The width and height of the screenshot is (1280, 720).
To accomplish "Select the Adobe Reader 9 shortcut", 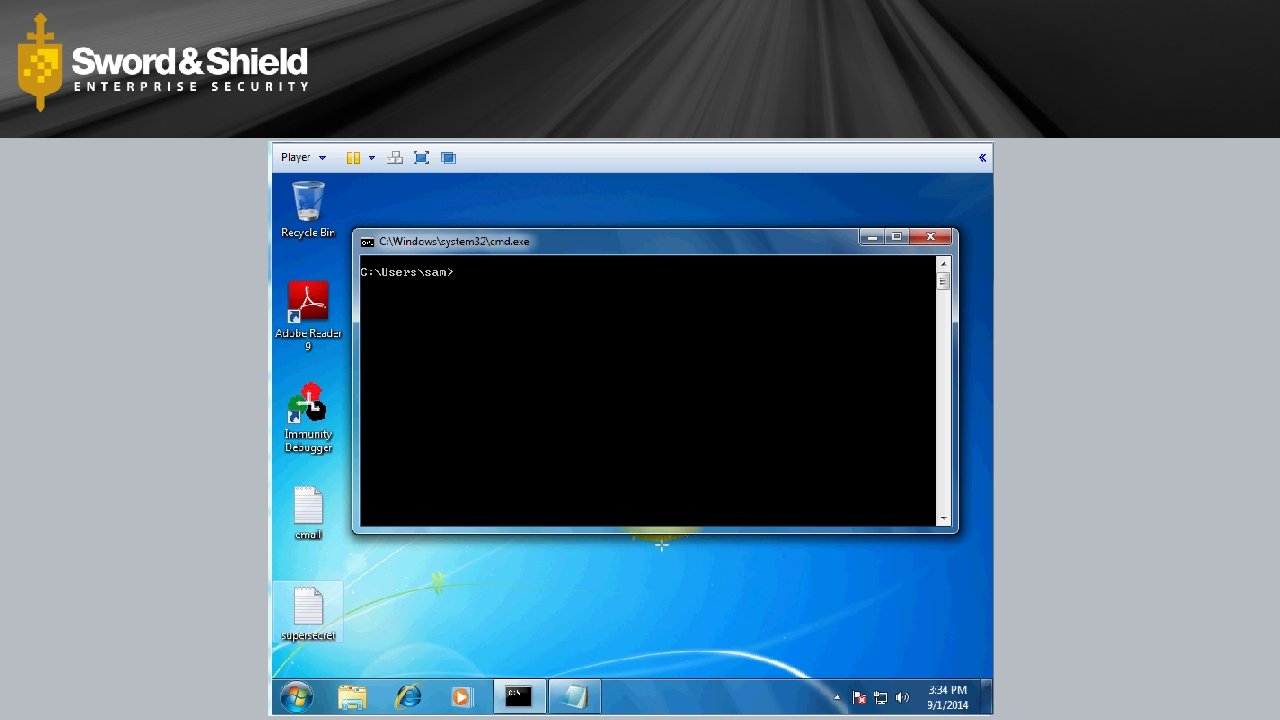I will click(x=308, y=316).
